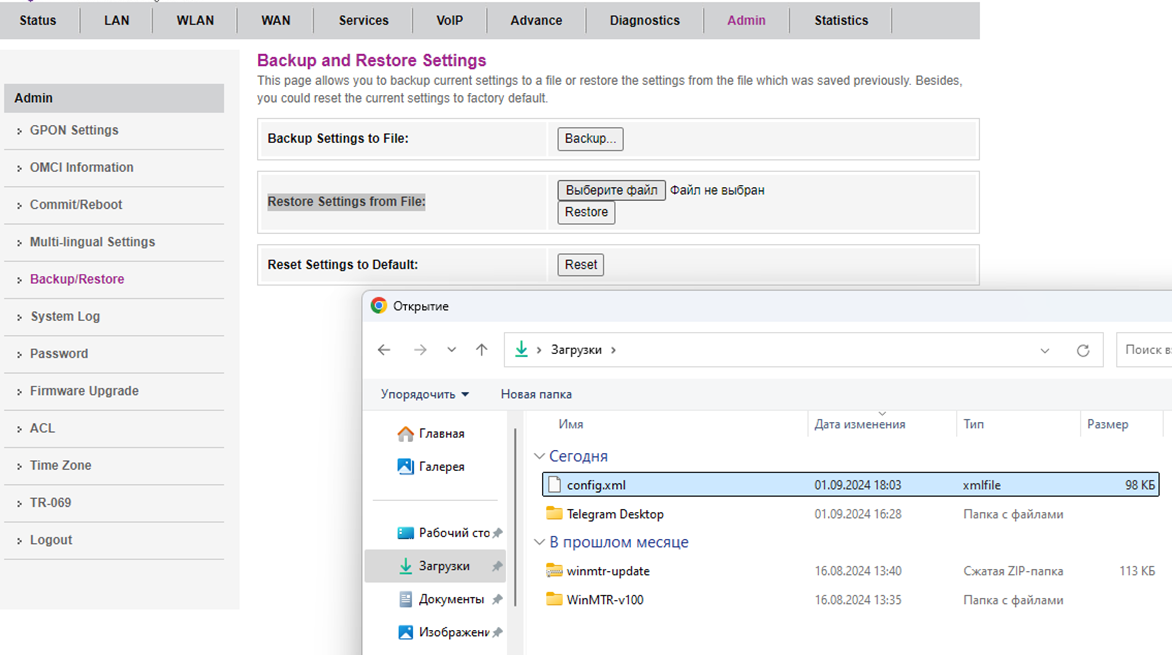Click the Forward arrow in file dialog
Screen dimensions: 1172x655
[420, 350]
